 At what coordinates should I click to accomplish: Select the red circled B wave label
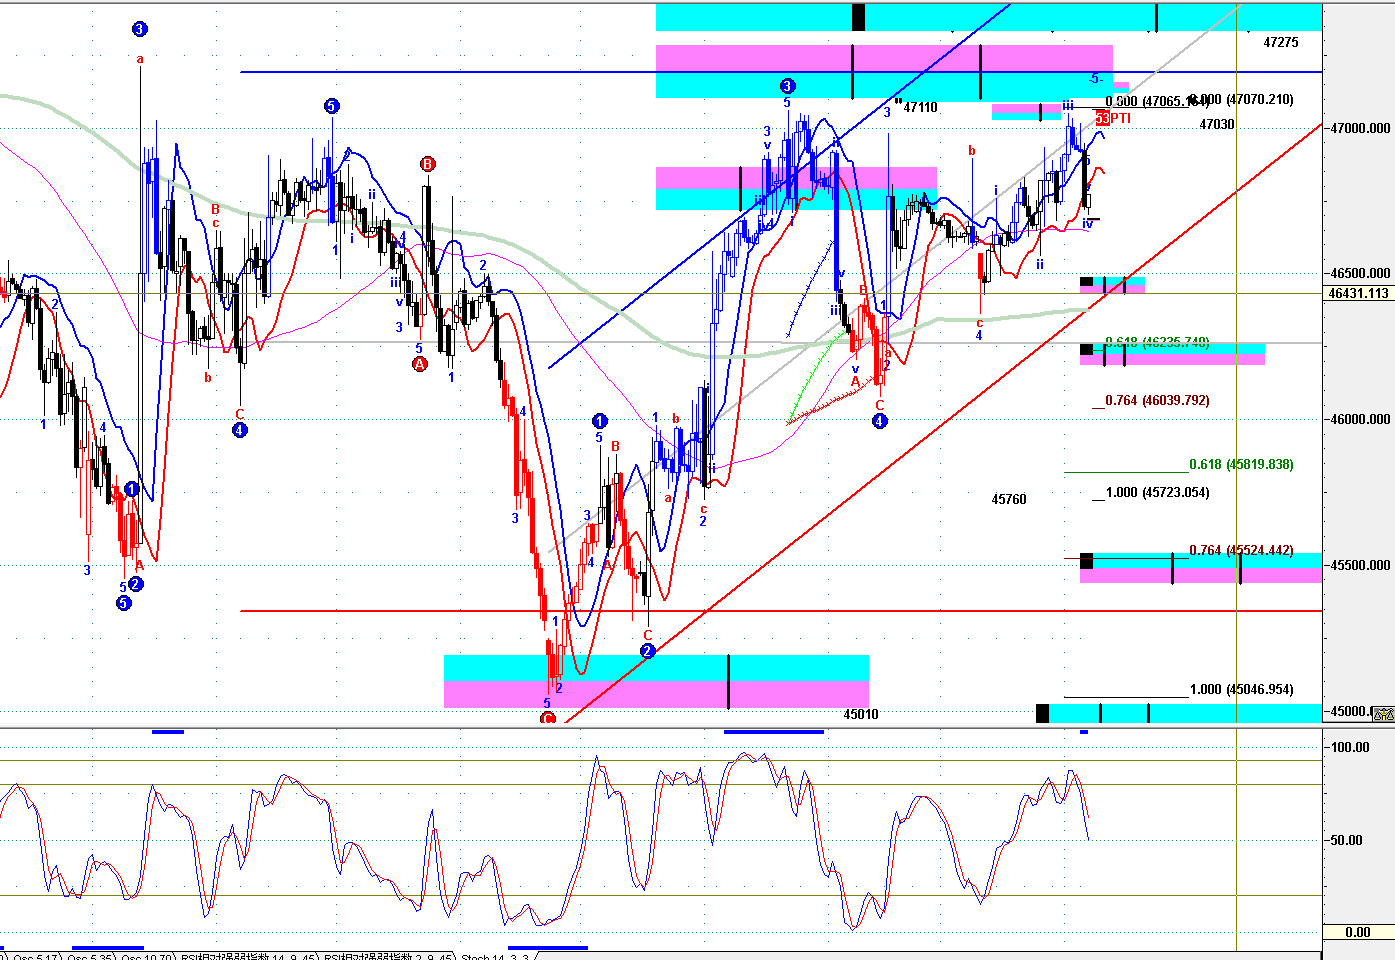pyautogui.click(x=427, y=164)
